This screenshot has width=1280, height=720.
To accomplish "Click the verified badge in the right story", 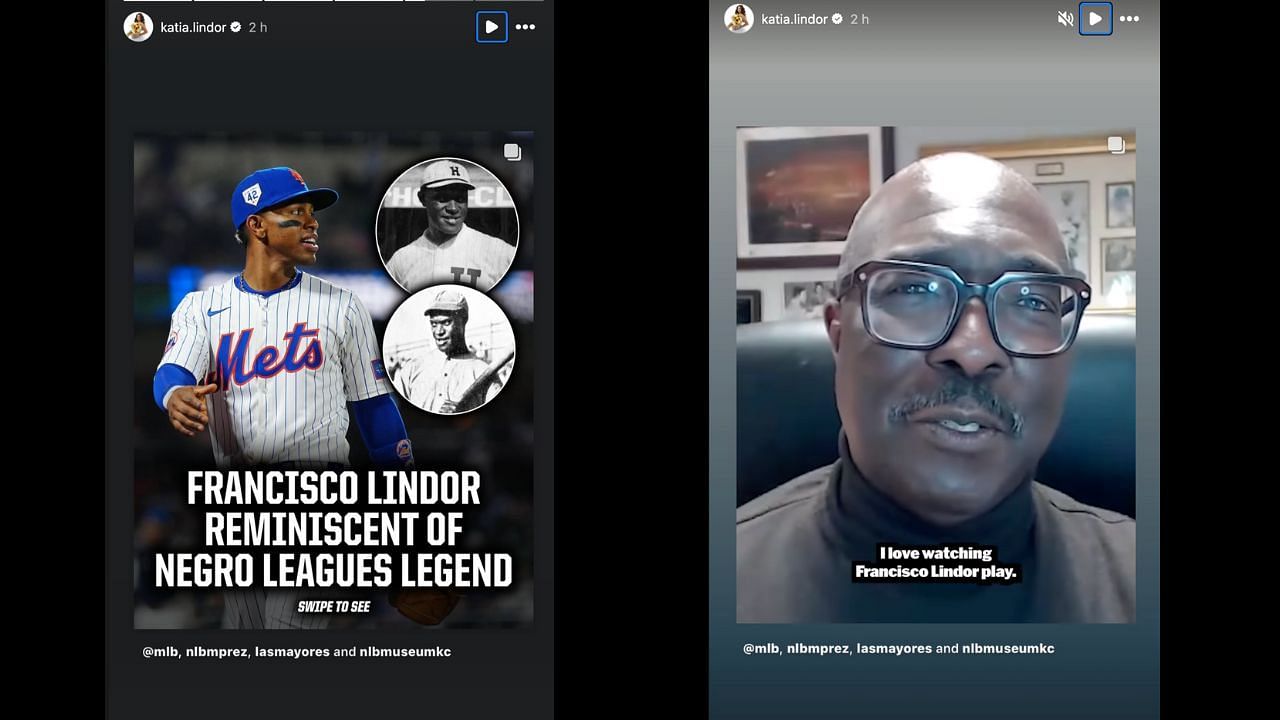I will coord(837,19).
